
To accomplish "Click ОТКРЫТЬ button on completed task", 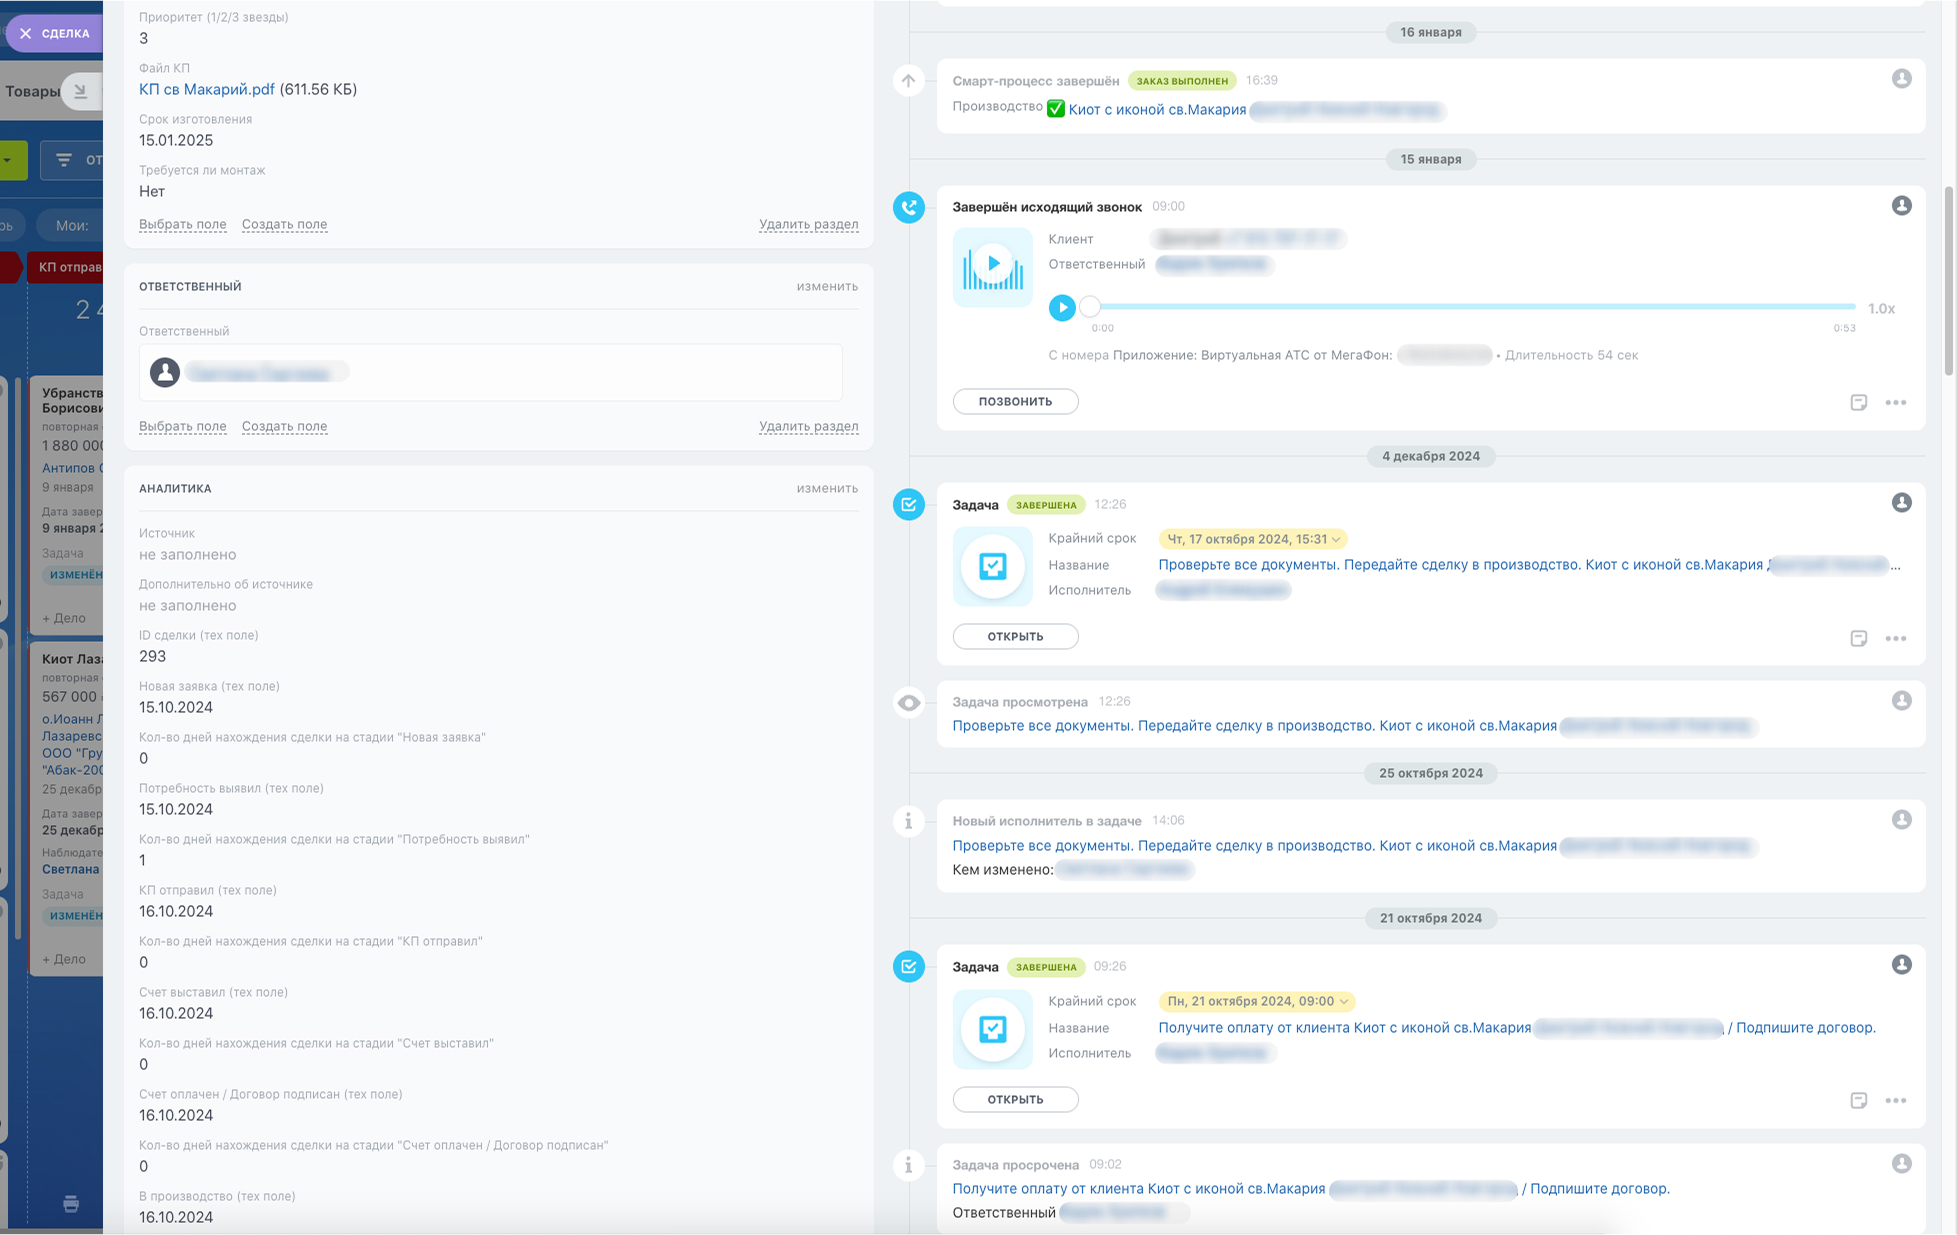I will coord(1014,635).
